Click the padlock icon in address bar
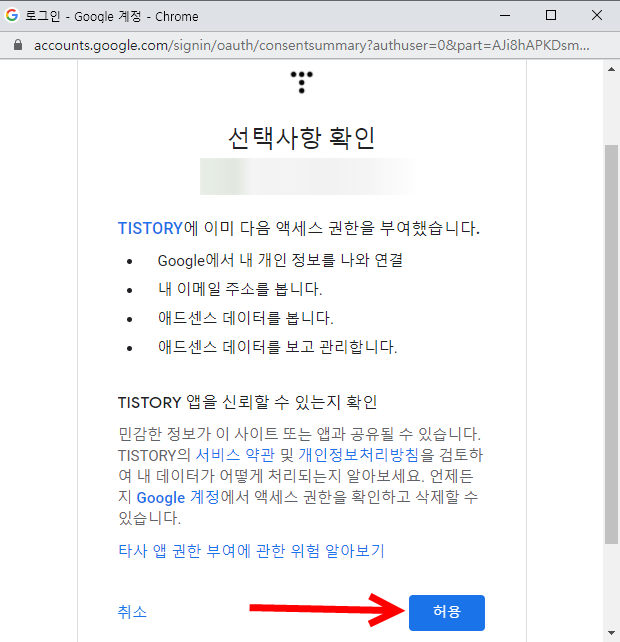Image resolution: width=620 pixels, height=642 pixels. 18,45
